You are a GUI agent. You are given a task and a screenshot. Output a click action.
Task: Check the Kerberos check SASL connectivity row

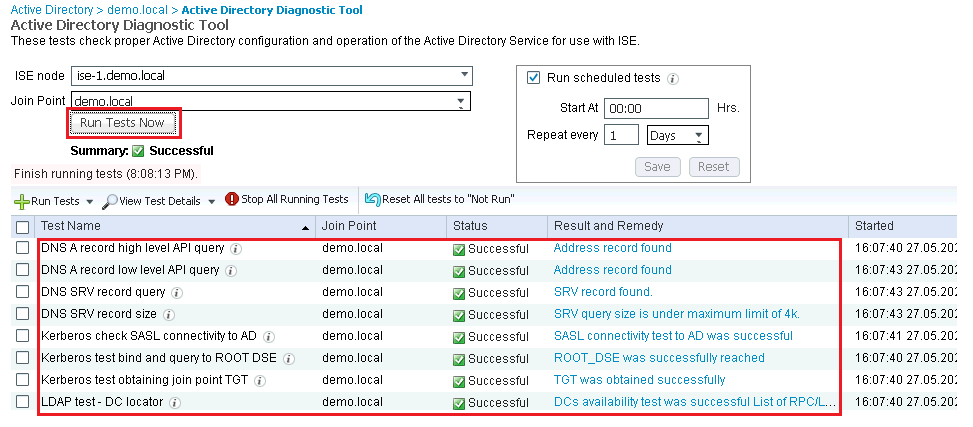(x=22, y=336)
